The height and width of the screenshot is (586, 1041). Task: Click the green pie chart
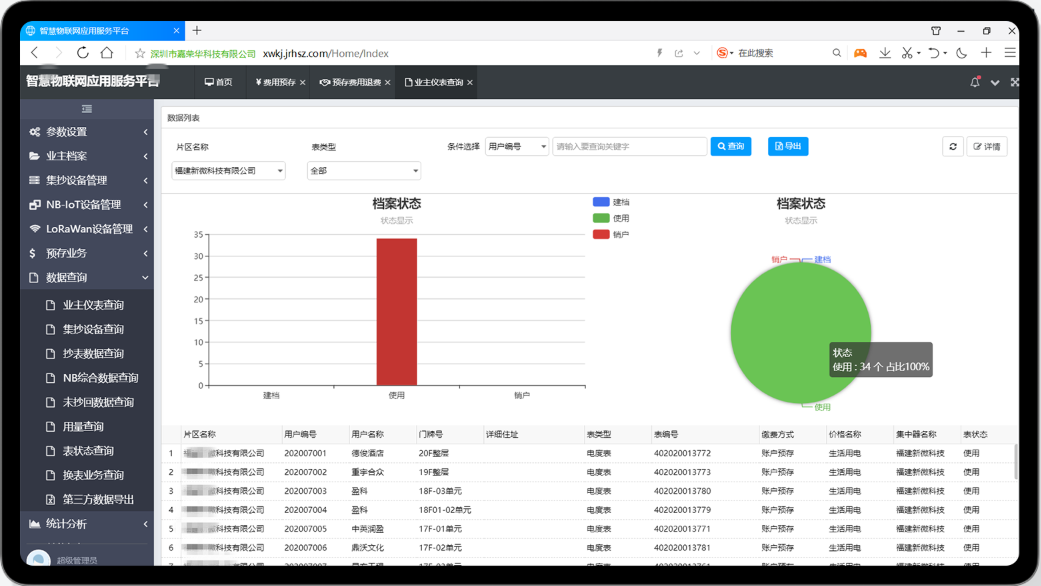(801, 333)
